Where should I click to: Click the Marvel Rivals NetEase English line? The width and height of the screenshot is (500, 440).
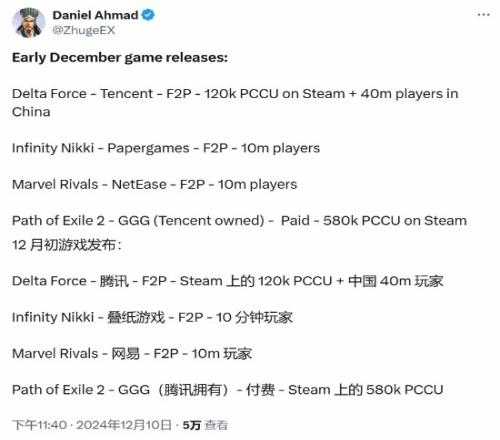coord(155,184)
